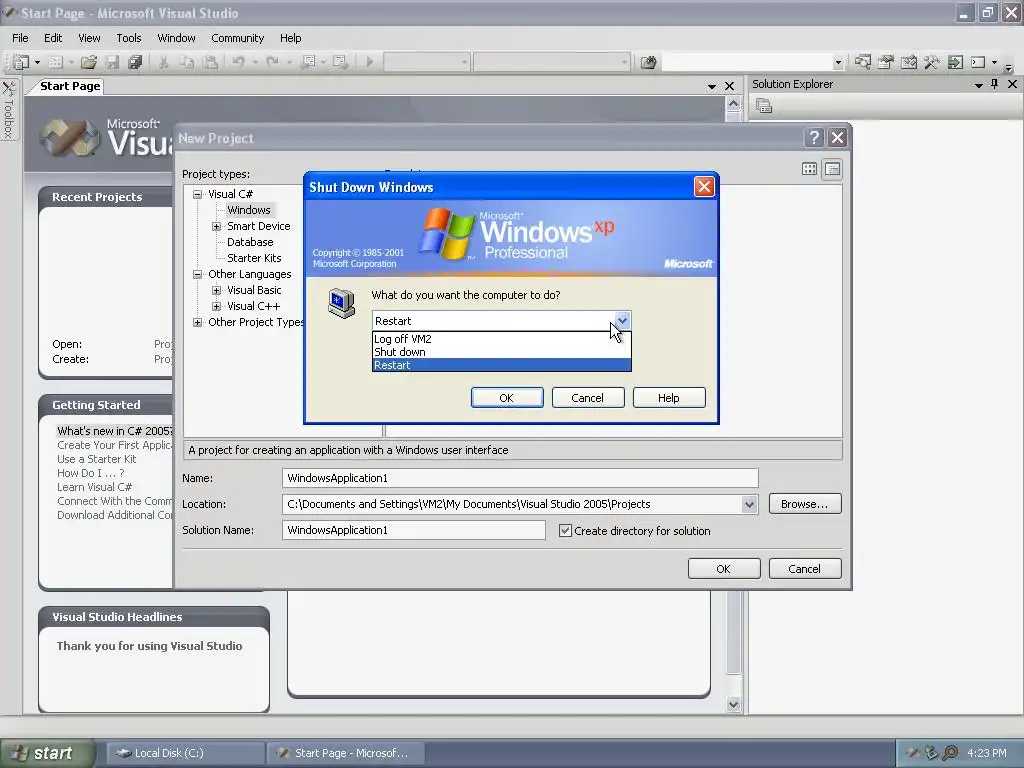
Task: Open the Toolbox toolbar icon (hammer and wrench)
Action: tap(932, 62)
